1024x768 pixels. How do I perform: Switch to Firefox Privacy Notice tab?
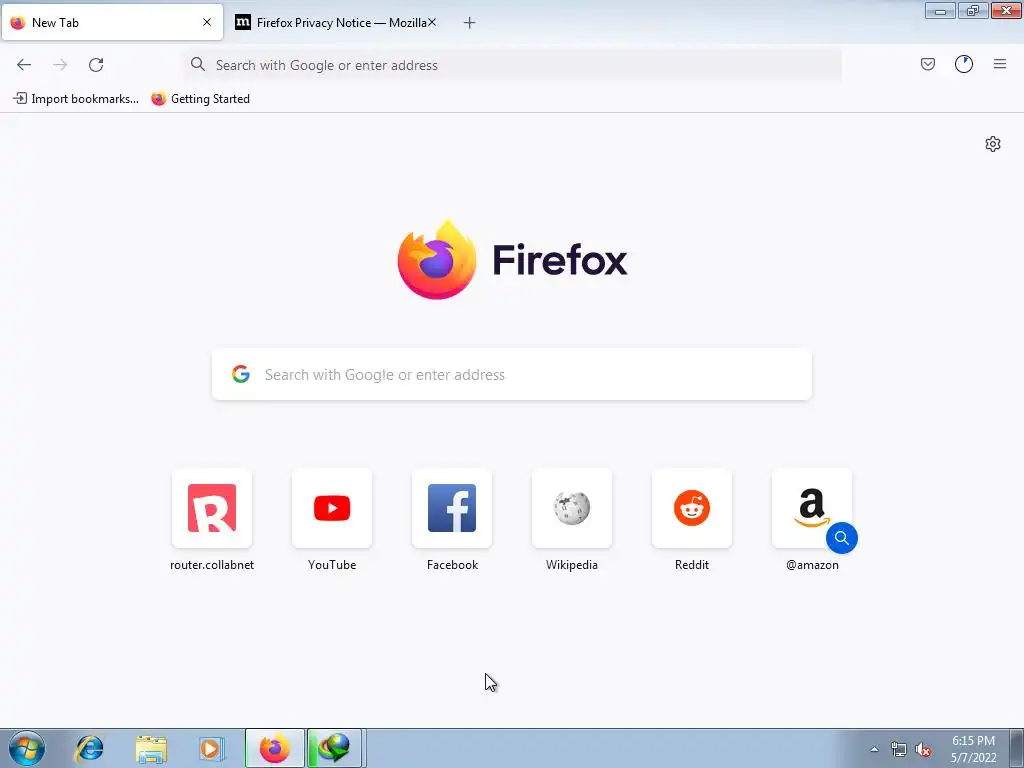[x=336, y=22]
